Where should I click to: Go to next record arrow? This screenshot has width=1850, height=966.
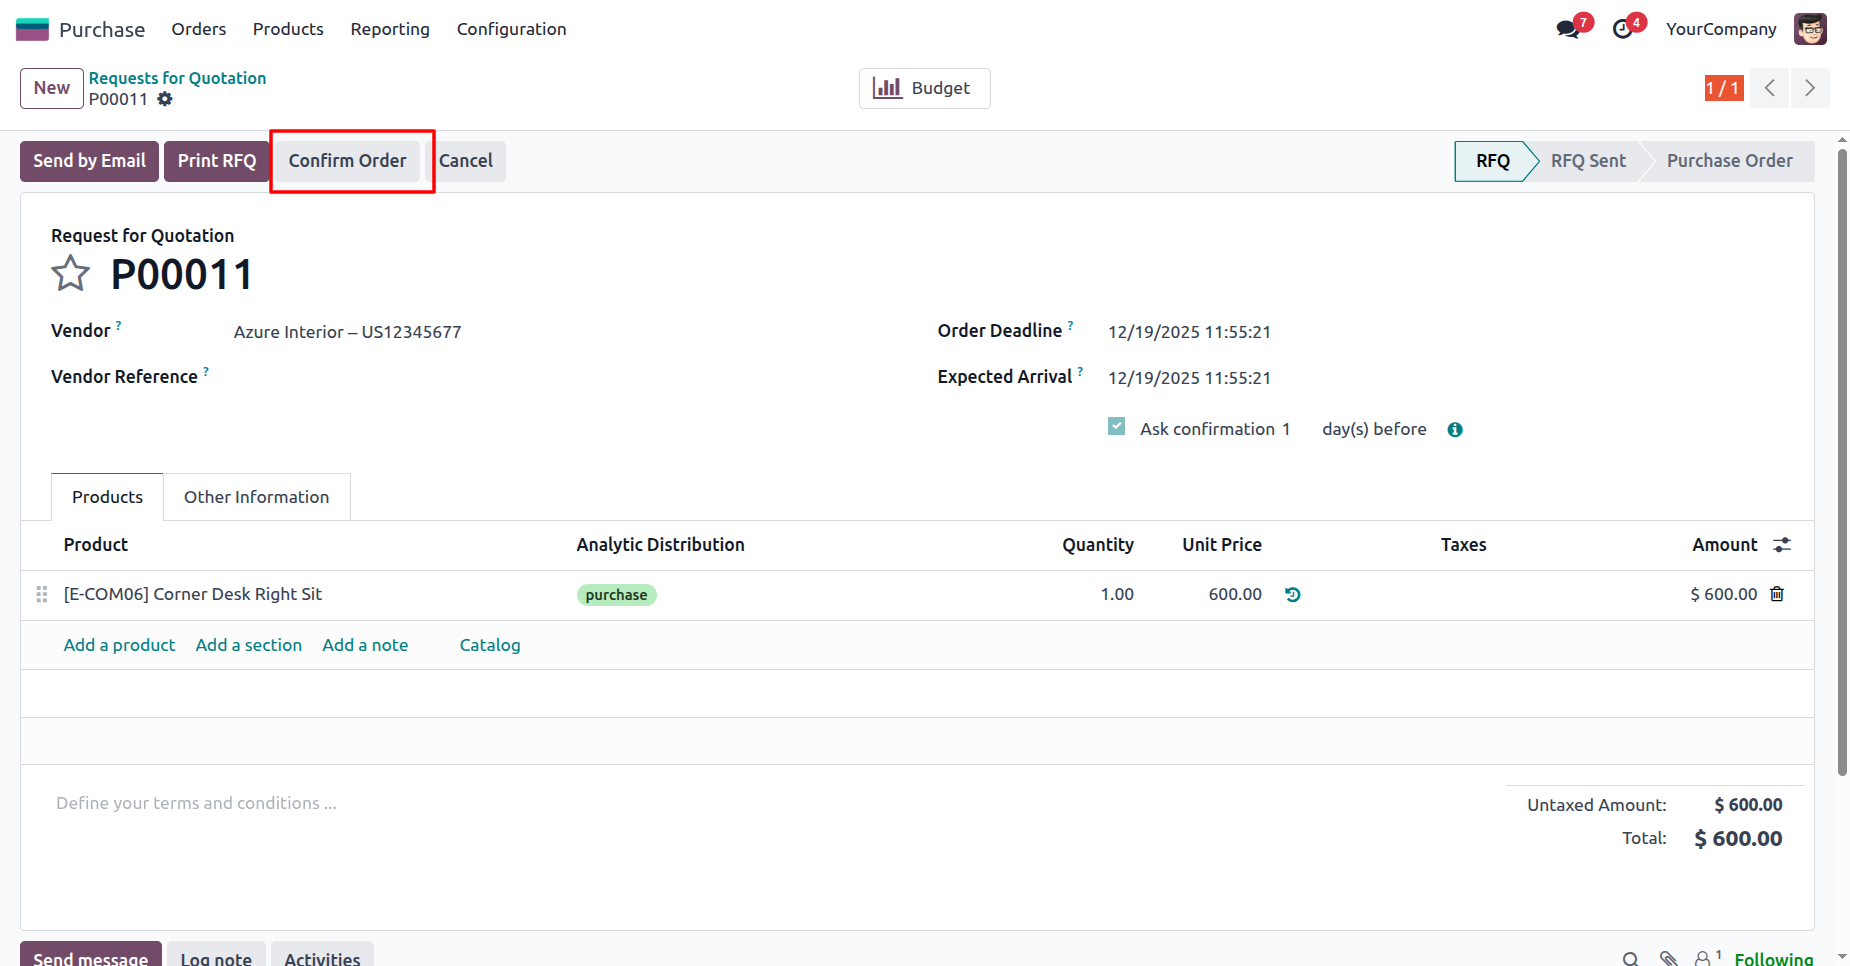(x=1809, y=88)
